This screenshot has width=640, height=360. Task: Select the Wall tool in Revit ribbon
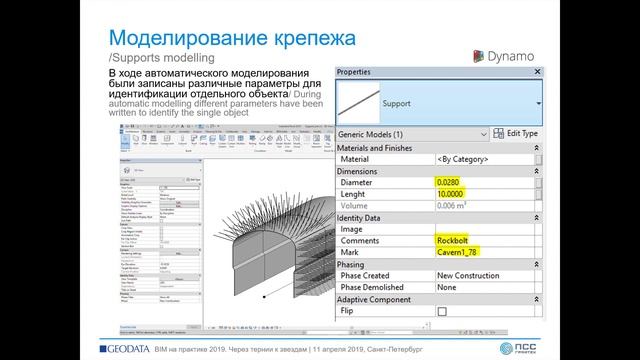pyautogui.click(x=136, y=140)
